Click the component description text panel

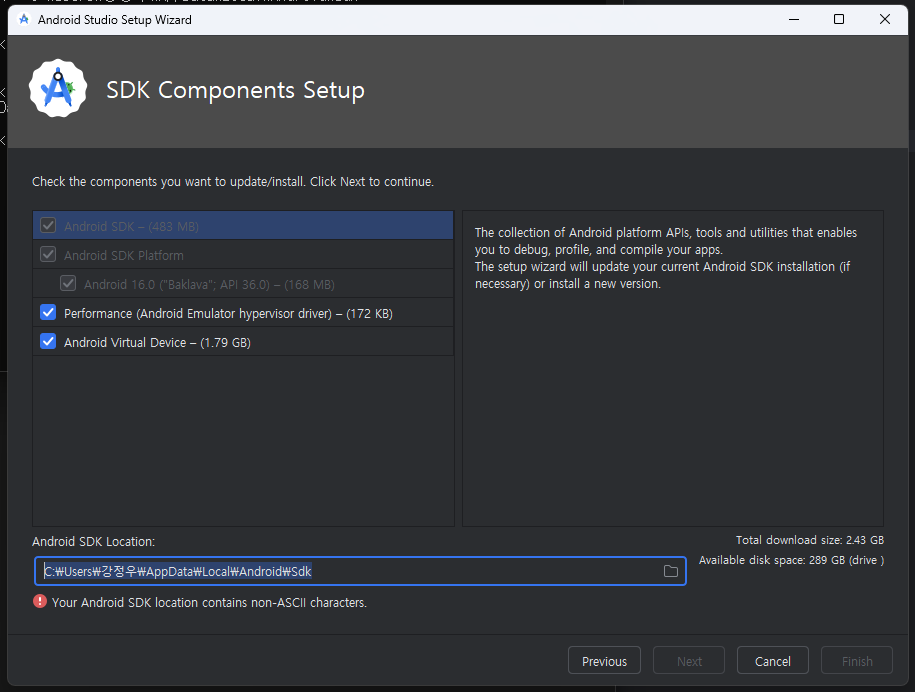click(x=673, y=368)
